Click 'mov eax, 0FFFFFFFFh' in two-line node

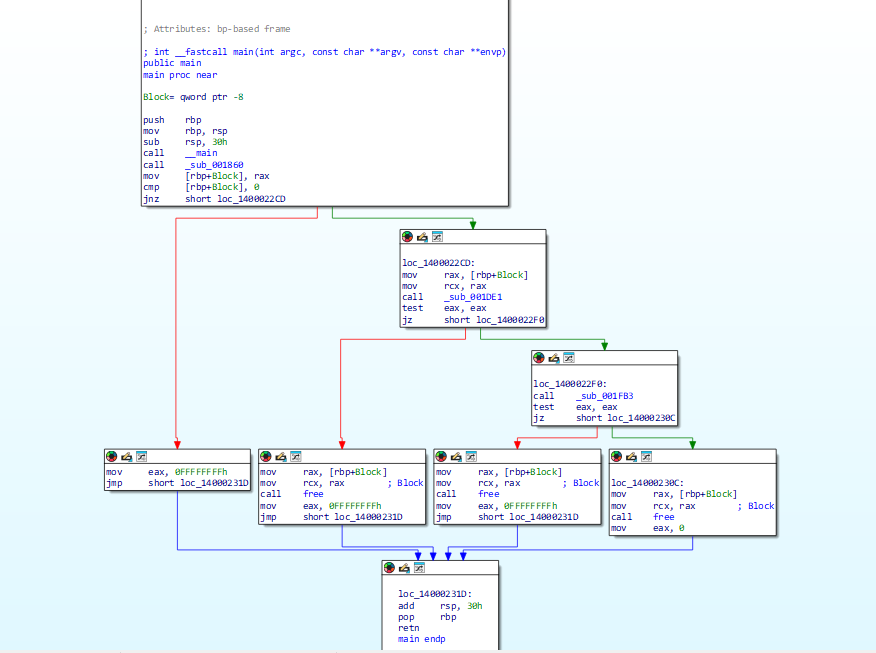(167, 472)
